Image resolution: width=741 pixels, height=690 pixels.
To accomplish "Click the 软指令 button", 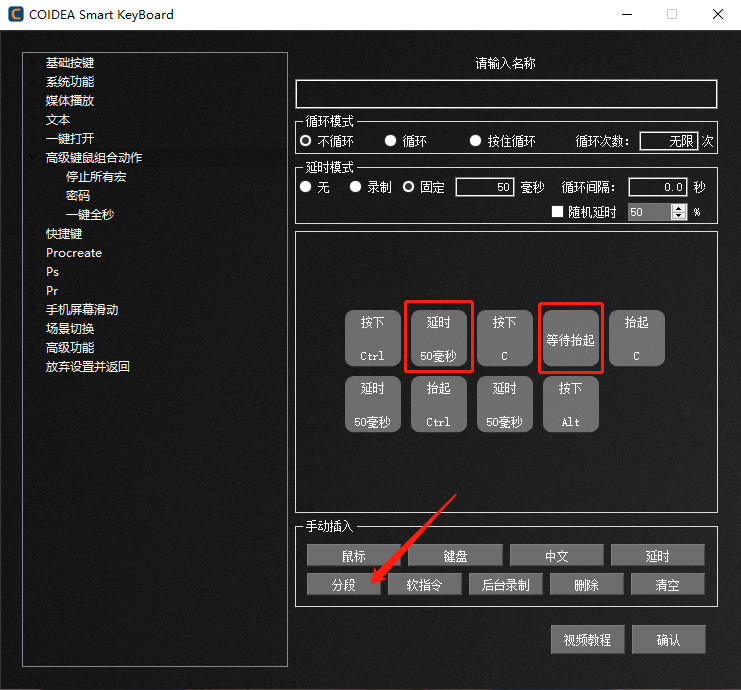I will [424, 585].
